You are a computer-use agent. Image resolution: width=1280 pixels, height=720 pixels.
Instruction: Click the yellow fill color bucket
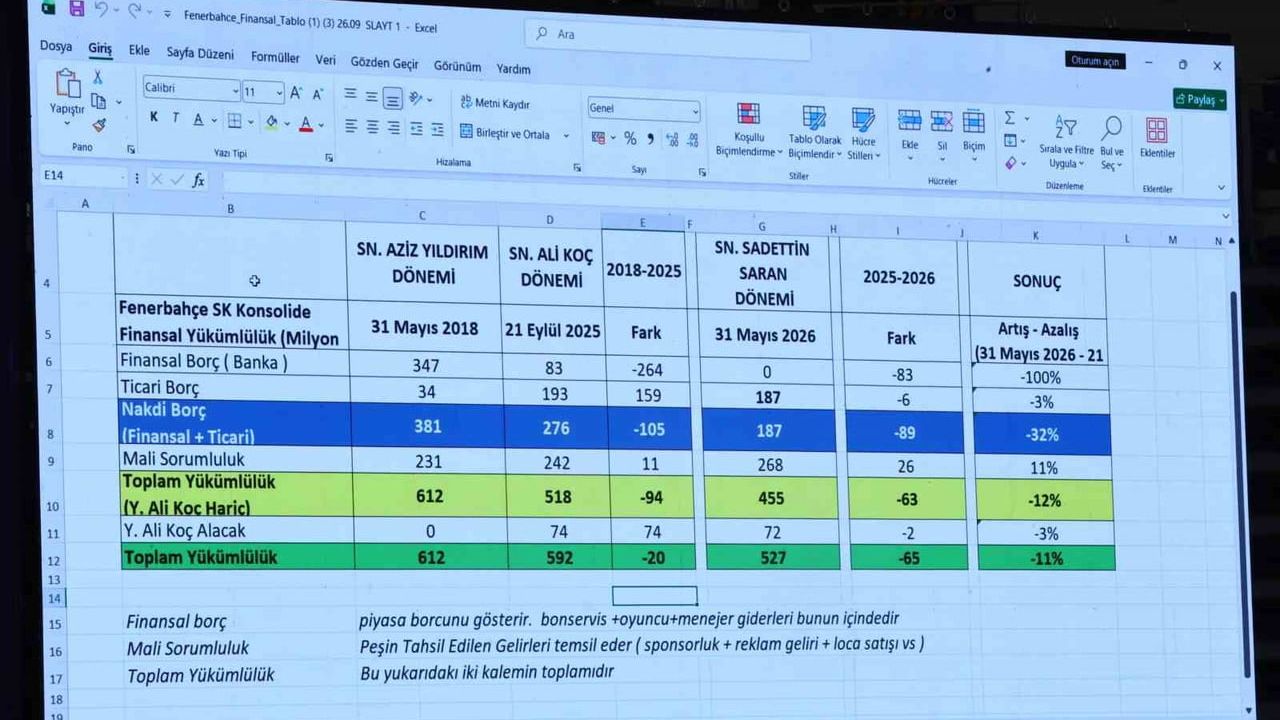click(x=271, y=123)
